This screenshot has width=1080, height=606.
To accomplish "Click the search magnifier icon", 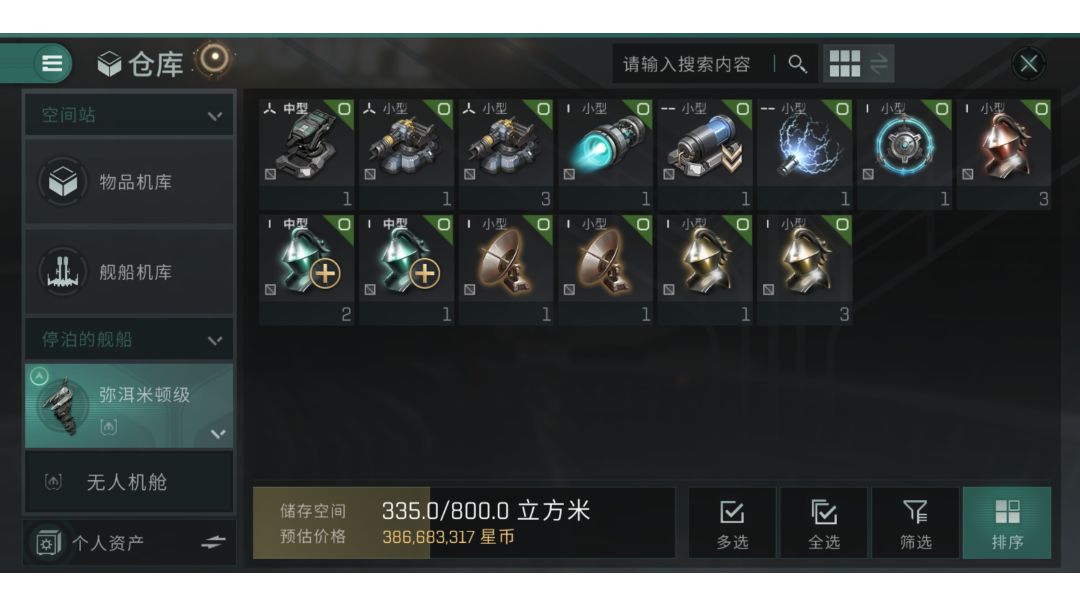I will tap(798, 64).
